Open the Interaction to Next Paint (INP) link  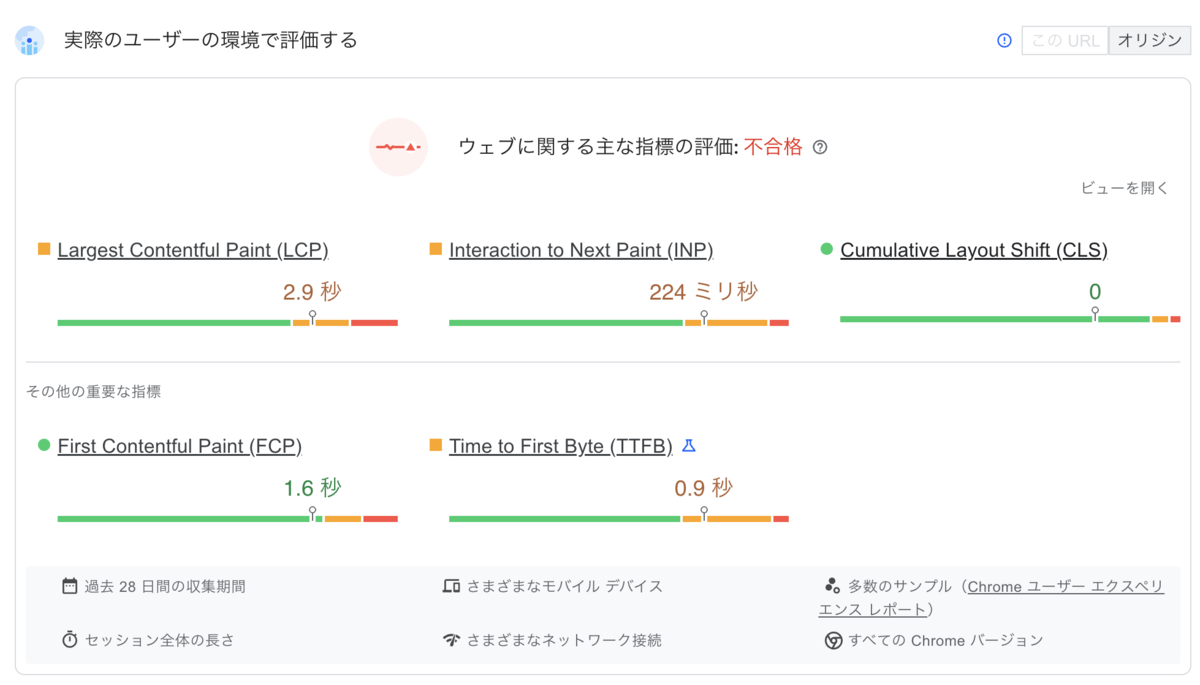pyautogui.click(x=581, y=250)
